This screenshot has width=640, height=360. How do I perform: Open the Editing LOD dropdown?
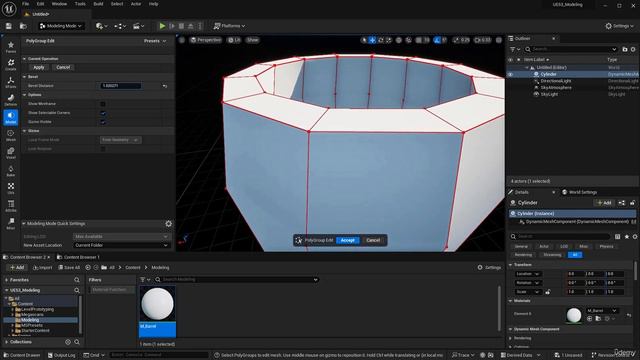tap(121, 236)
